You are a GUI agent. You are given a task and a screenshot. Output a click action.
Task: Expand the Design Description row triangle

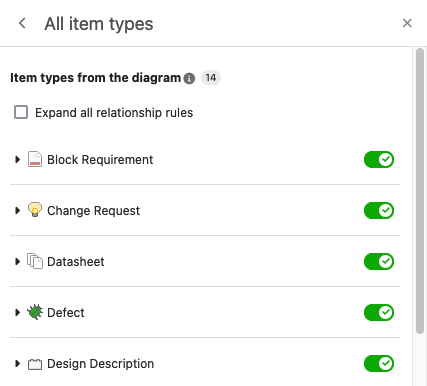pos(17,363)
